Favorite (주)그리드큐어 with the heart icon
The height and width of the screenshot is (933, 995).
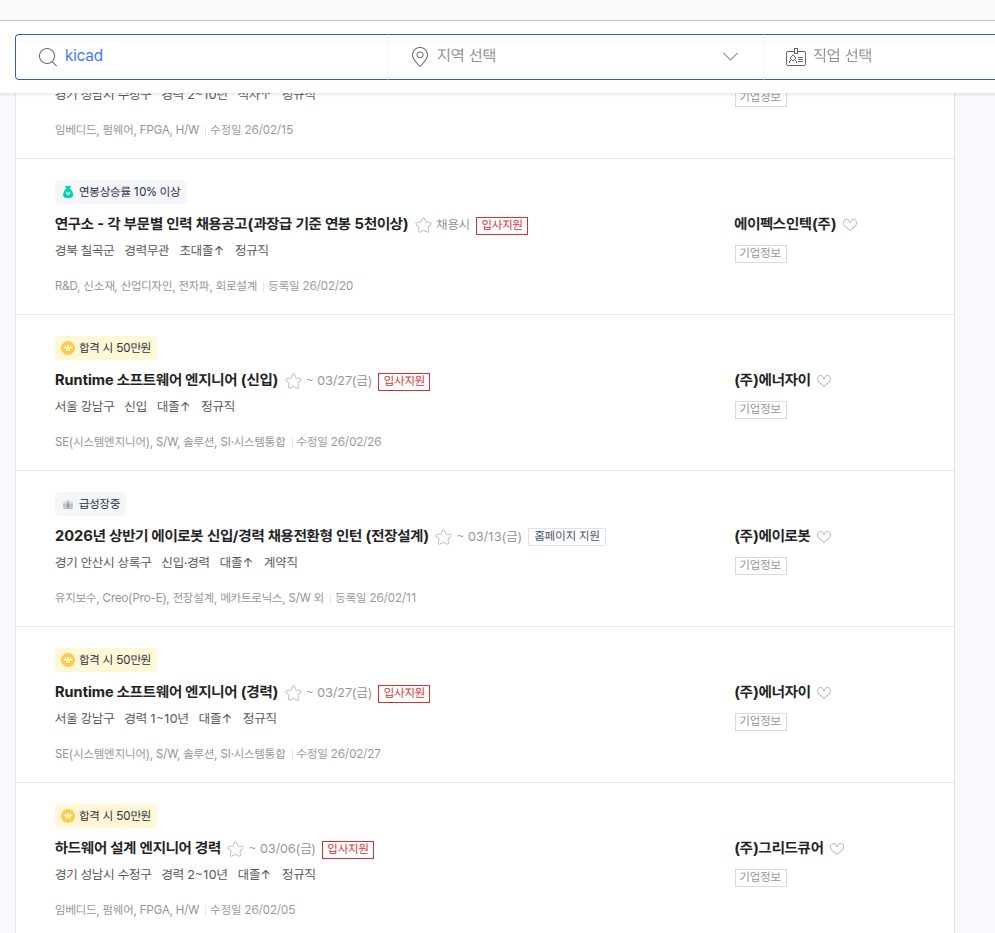(x=837, y=849)
